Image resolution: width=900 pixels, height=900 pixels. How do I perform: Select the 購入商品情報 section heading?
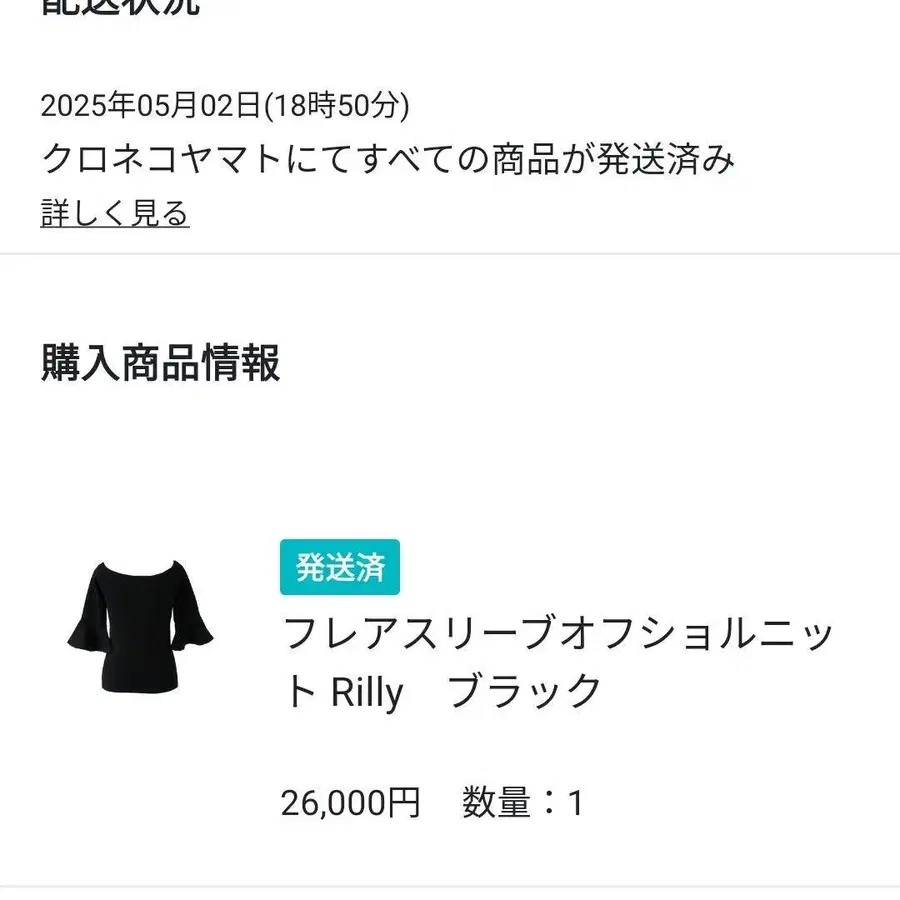(160, 363)
